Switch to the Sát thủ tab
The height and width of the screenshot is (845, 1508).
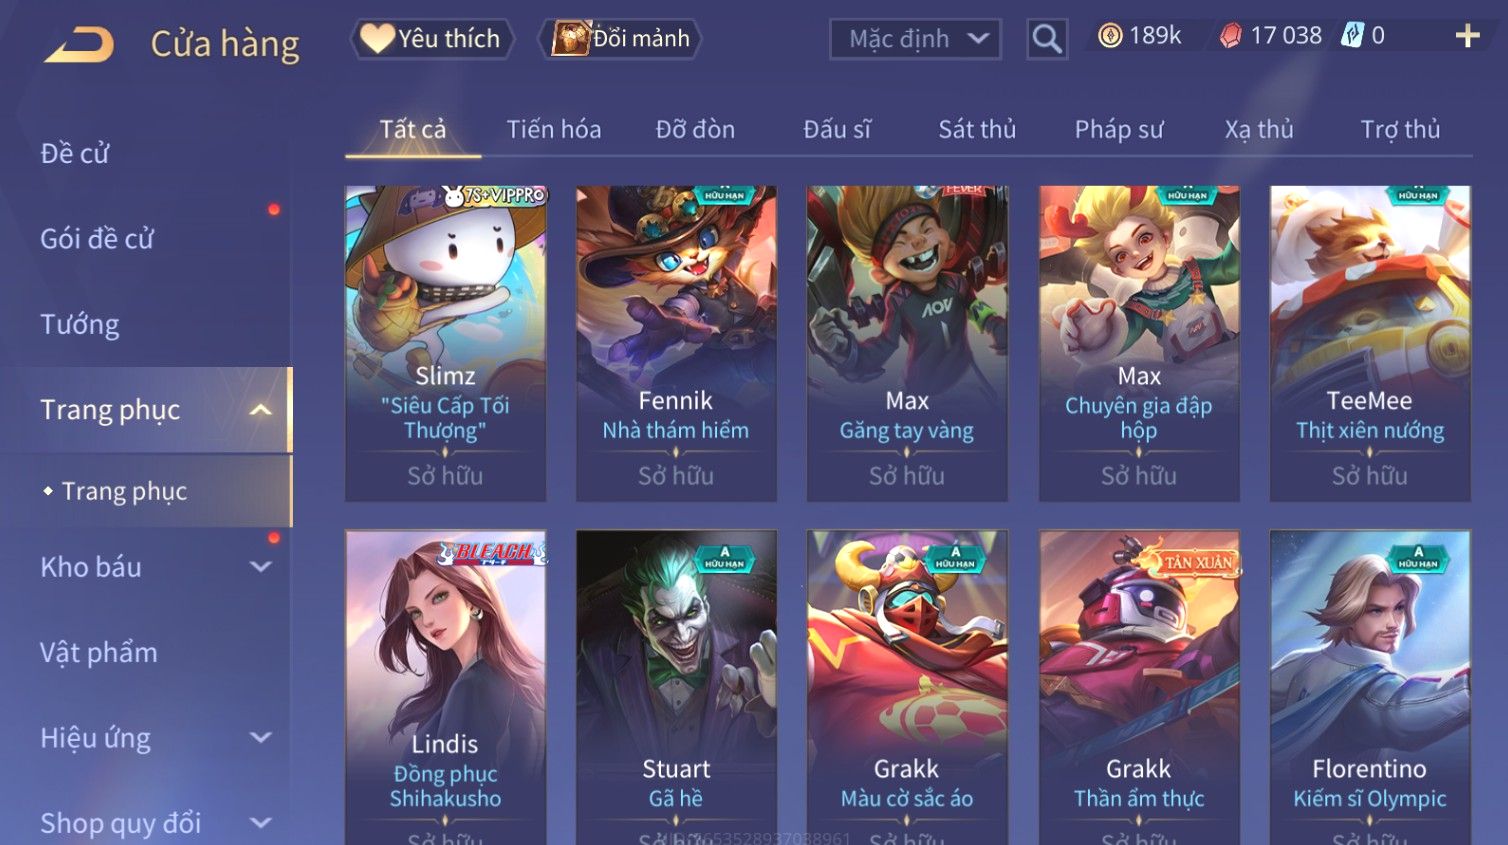(x=977, y=129)
